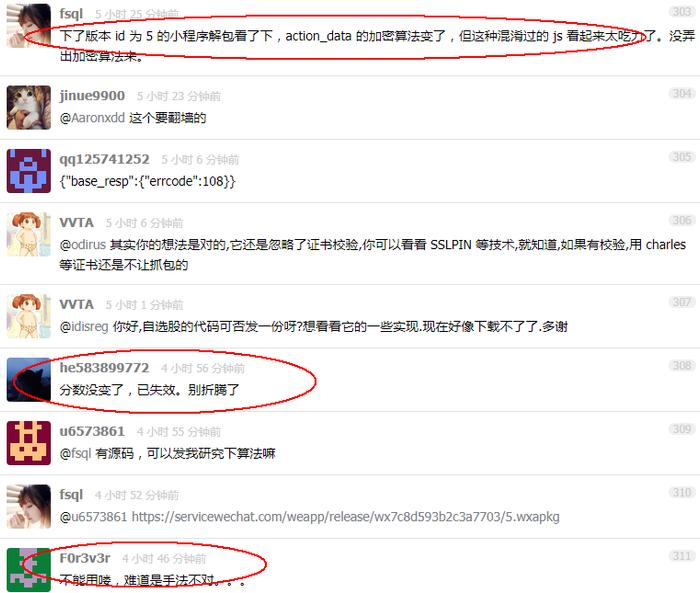Image resolution: width=700 pixels, height=593 pixels.
Task: Open the jinue9900 cat avatar
Action: click(29, 107)
